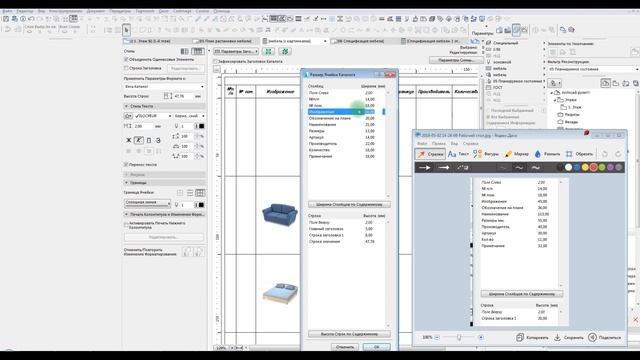The image size is (640, 360).
Task: Click redo formatting change button
Action: tap(199, 252)
